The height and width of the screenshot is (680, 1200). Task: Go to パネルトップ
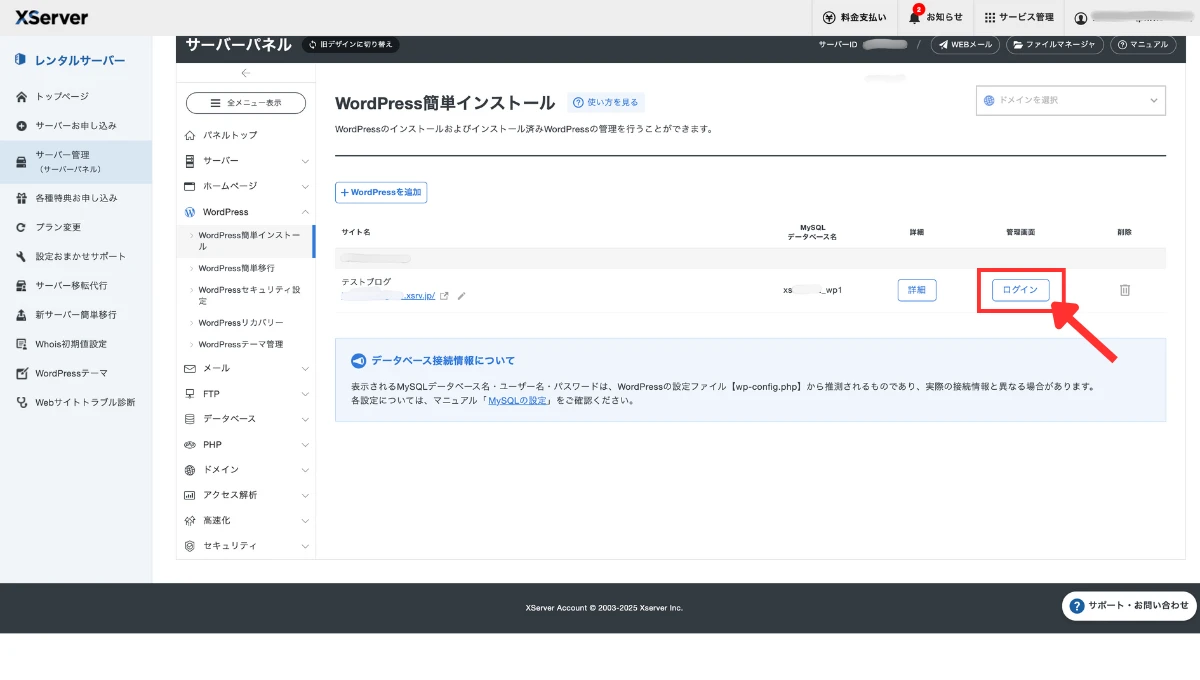pos(246,135)
